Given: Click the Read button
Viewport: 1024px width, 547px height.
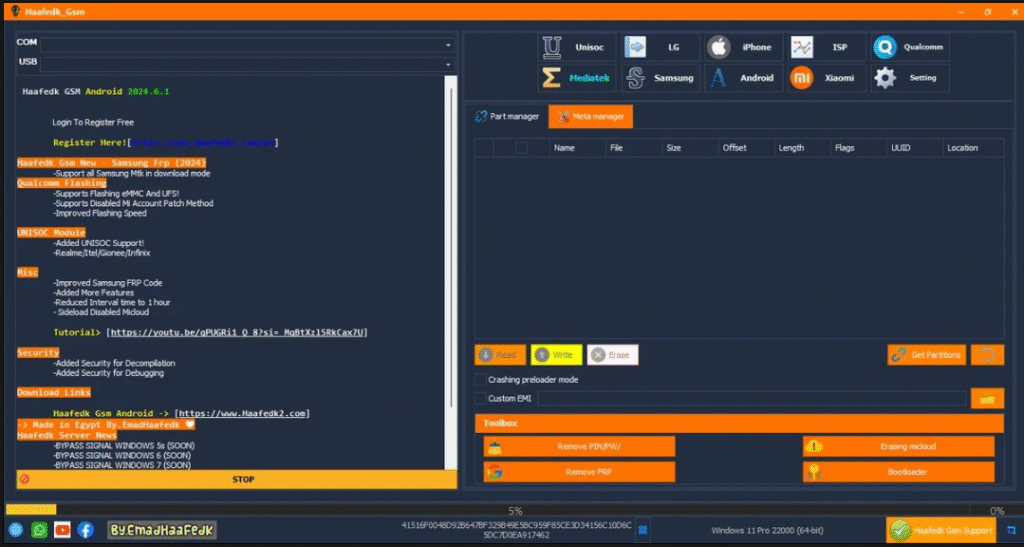Looking at the screenshot, I should [x=500, y=355].
